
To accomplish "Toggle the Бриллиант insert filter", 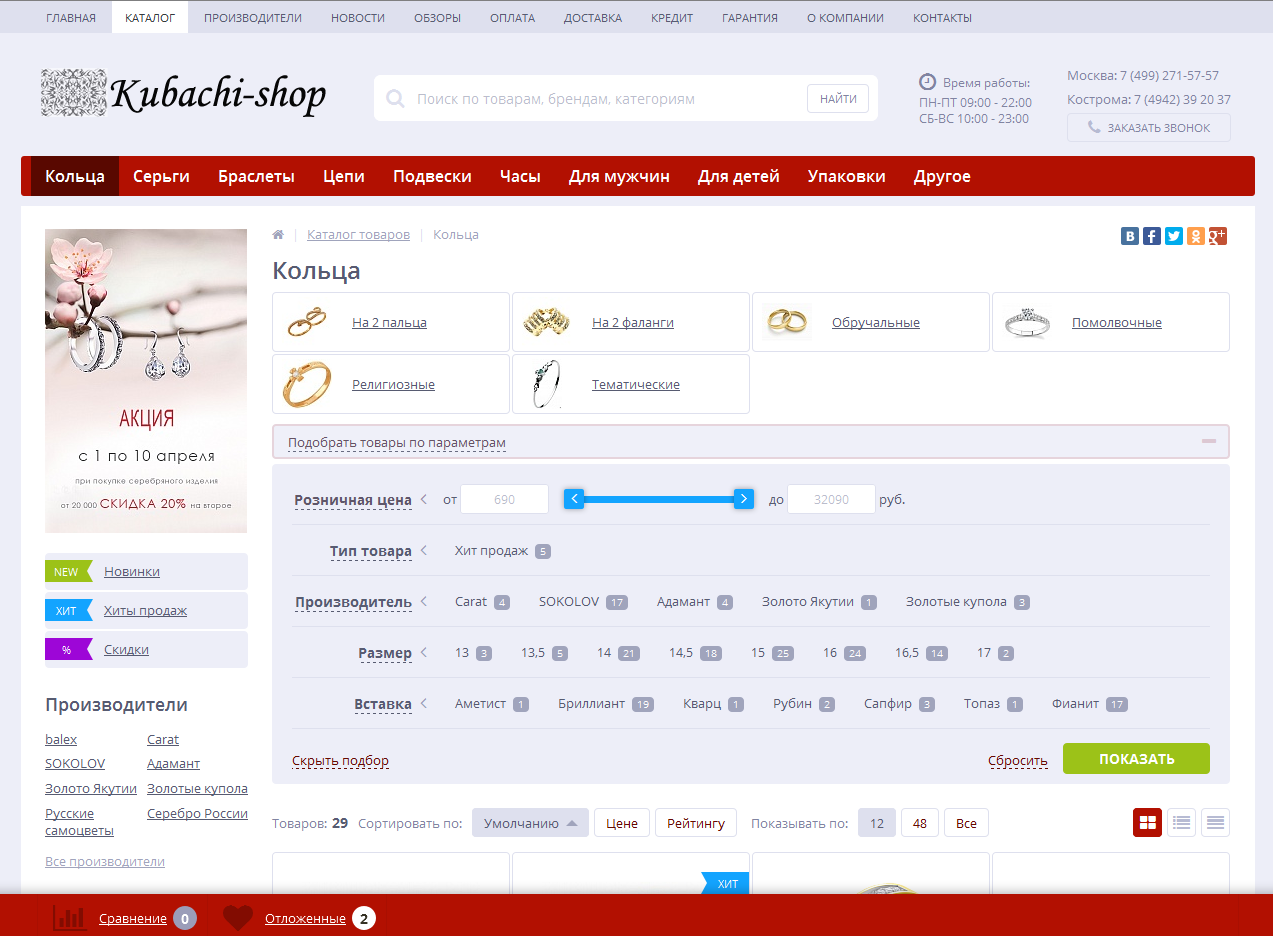I will click(591, 704).
